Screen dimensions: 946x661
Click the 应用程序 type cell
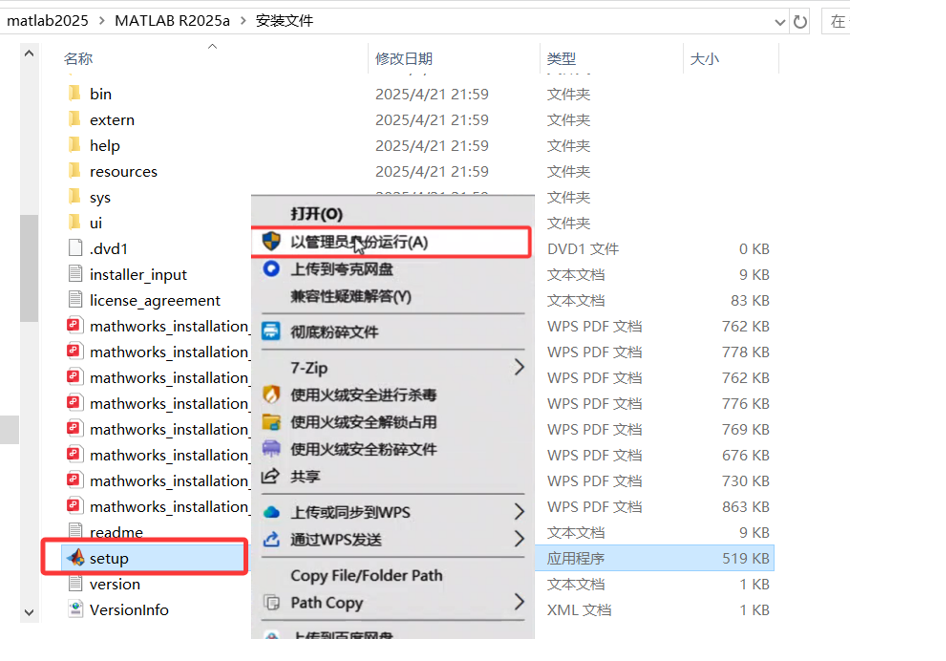click(x=576, y=558)
